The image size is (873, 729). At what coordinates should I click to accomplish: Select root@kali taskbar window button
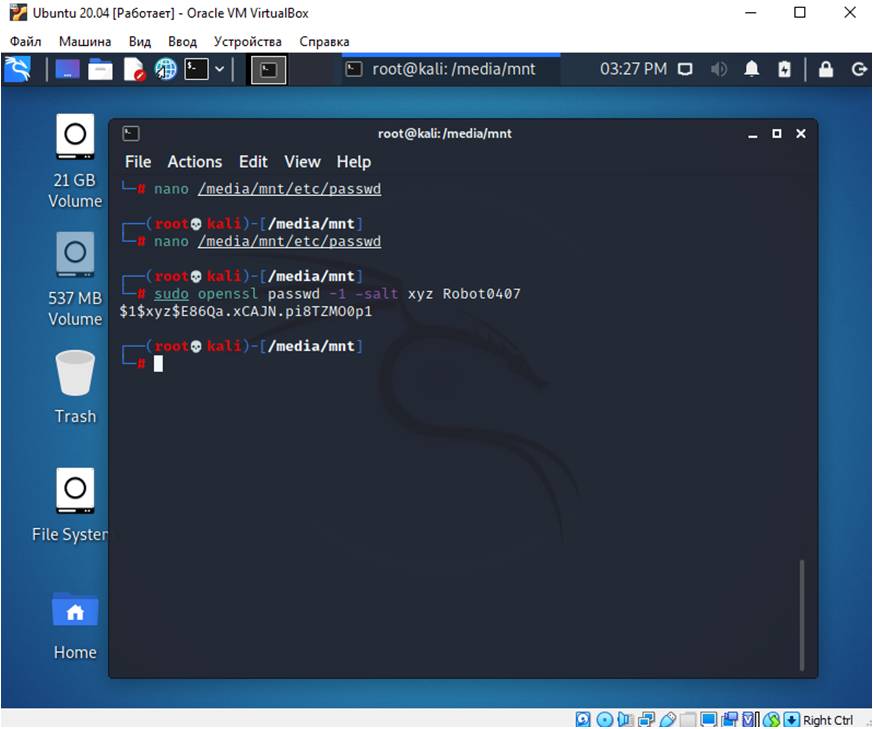click(450, 69)
